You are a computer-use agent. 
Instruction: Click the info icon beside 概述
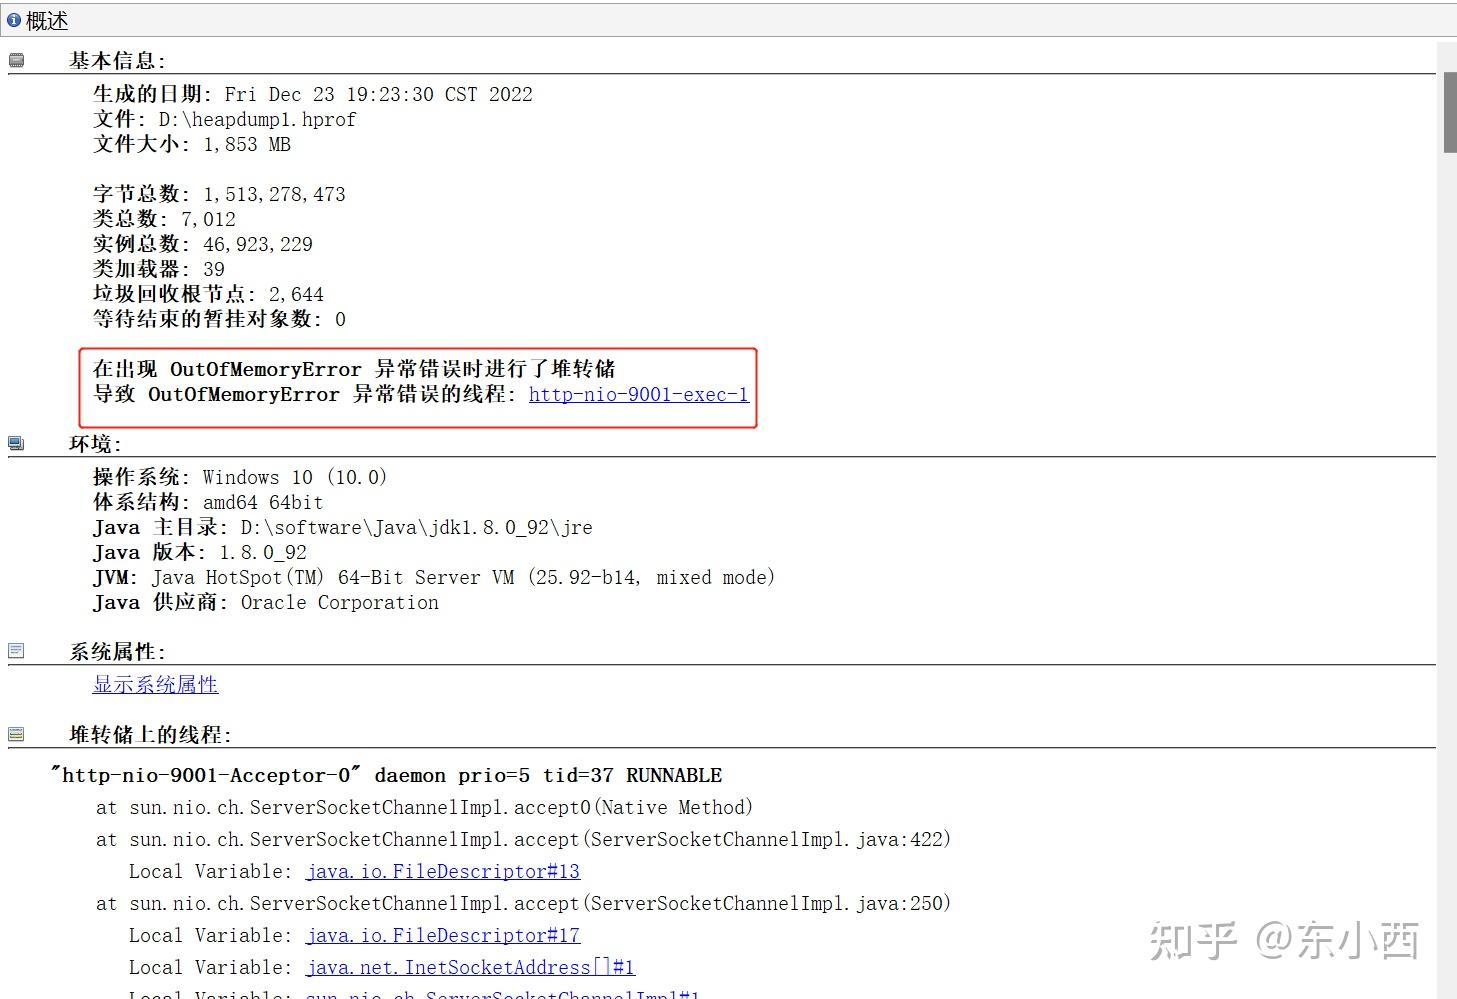(14, 20)
